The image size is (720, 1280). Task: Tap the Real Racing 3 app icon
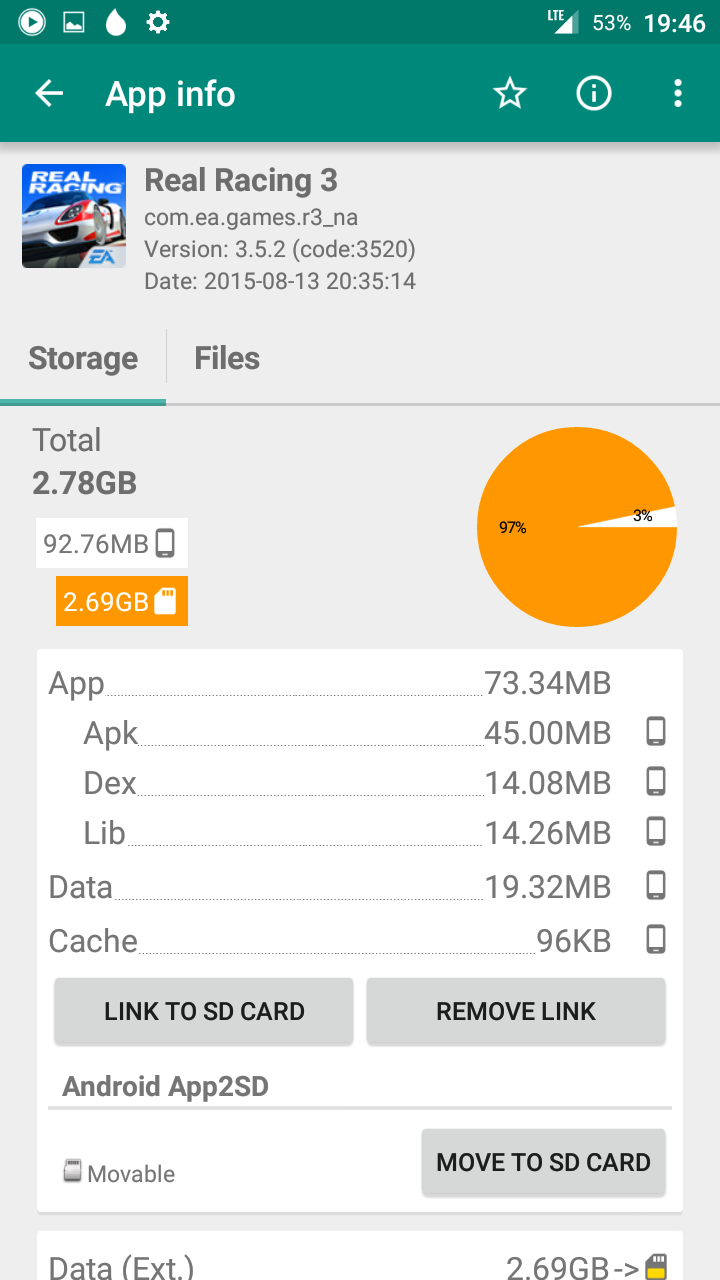(x=74, y=216)
